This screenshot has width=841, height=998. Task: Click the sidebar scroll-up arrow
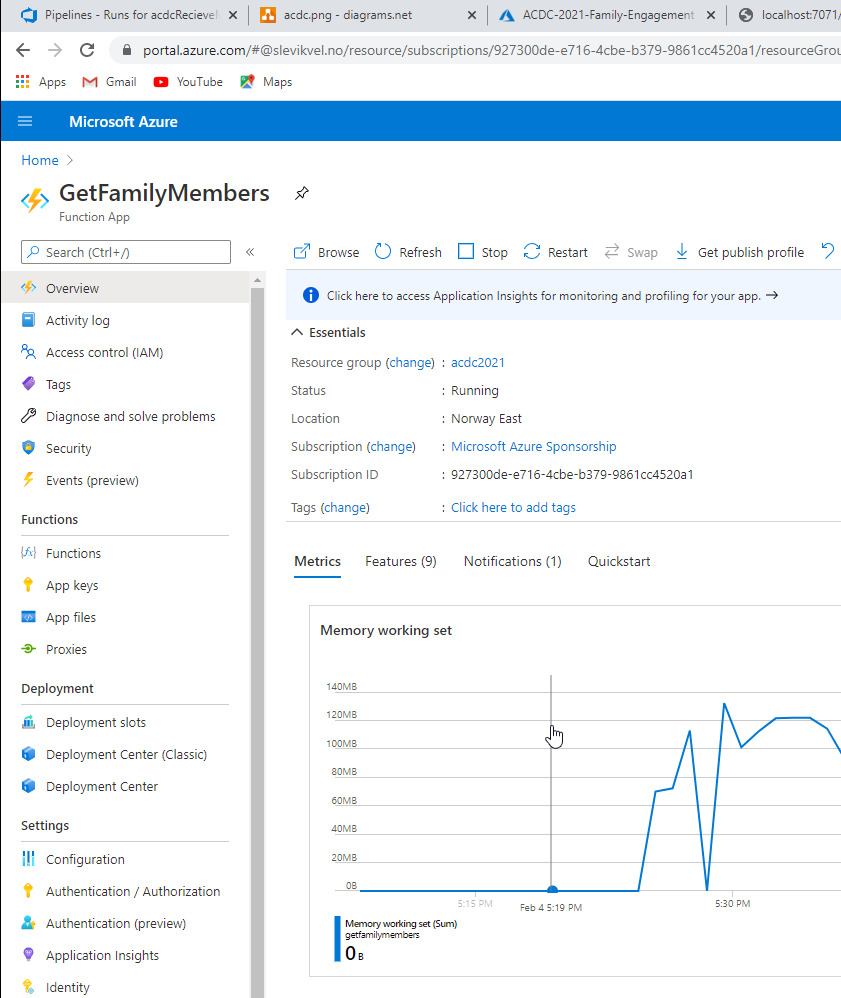(x=257, y=280)
